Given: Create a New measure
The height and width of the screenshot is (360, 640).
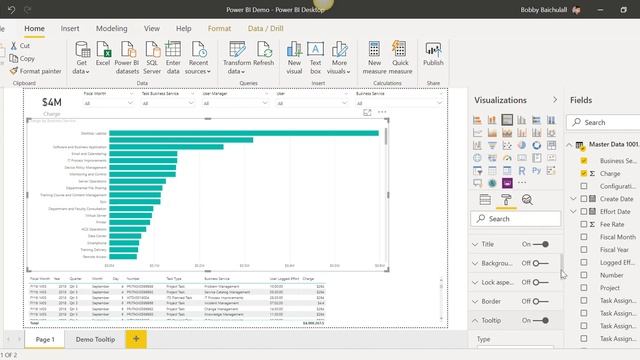Looking at the screenshot, I should pyautogui.click(x=374, y=58).
